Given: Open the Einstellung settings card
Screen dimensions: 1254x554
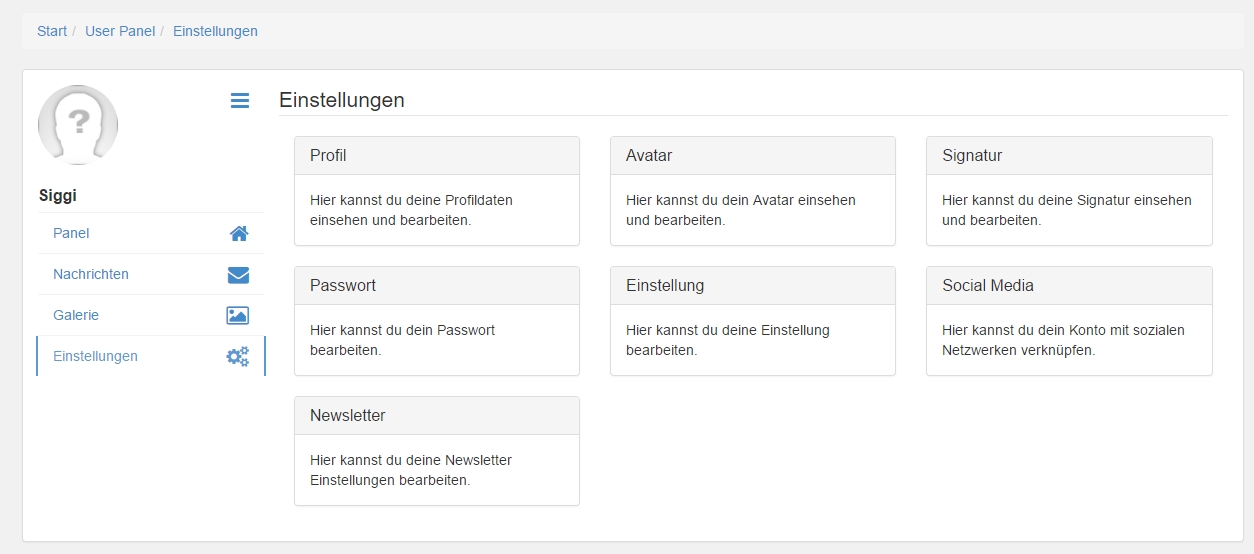Looking at the screenshot, I should coord(753,321).
